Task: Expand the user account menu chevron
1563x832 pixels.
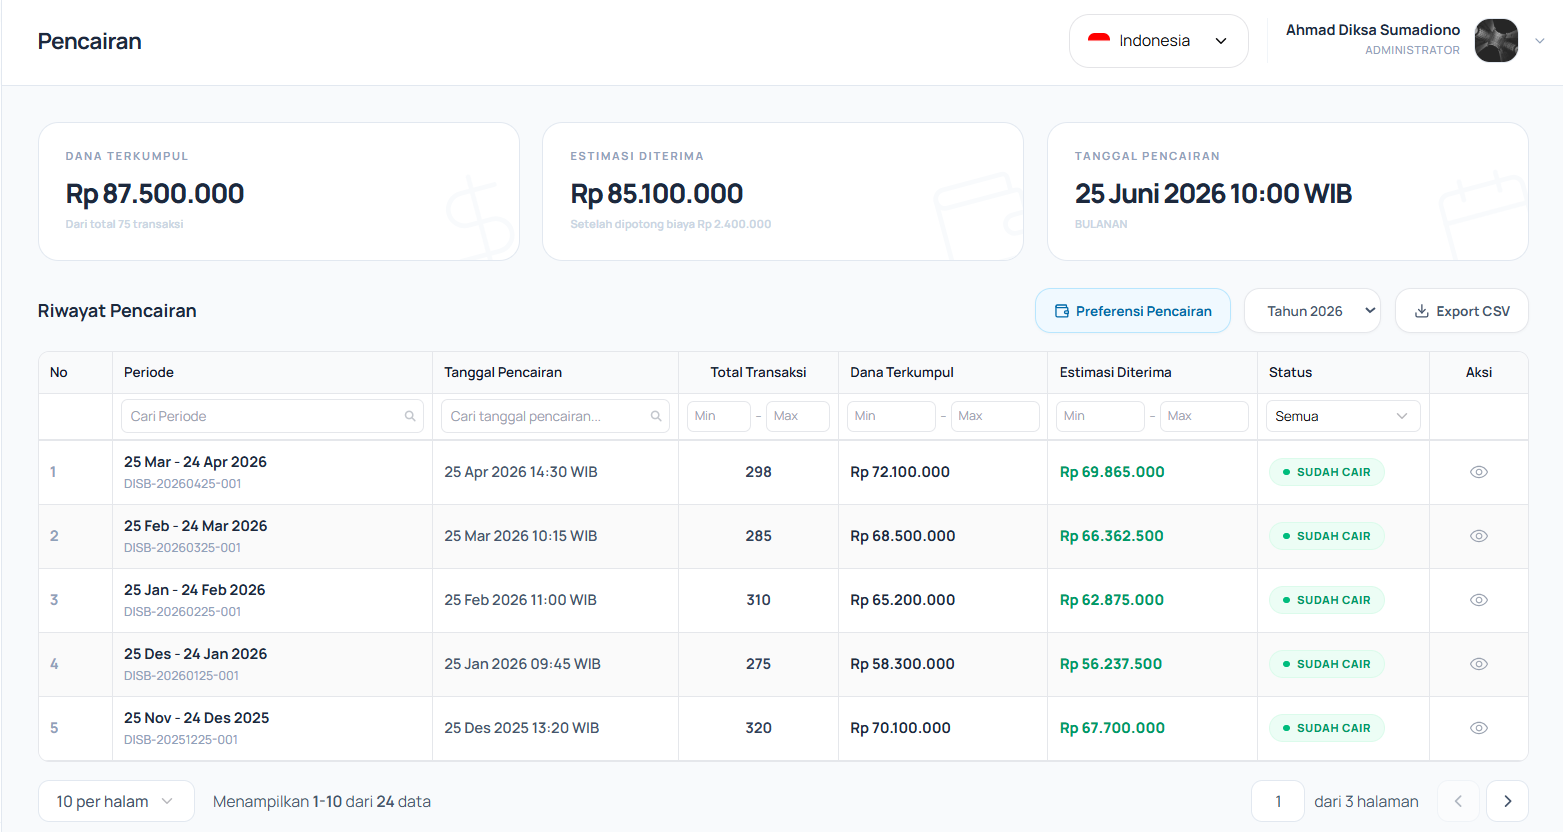Action: click(x=1540, y=41)
